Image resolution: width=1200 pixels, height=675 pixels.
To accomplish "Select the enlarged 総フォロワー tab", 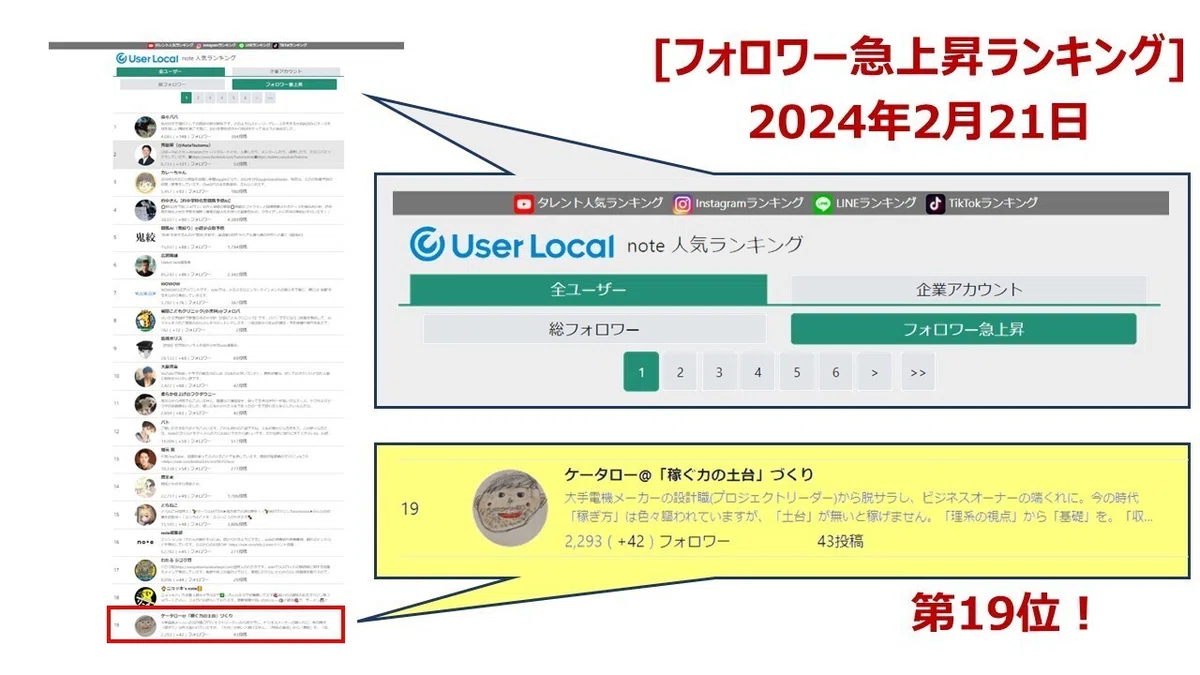I will tap(594, 329).
